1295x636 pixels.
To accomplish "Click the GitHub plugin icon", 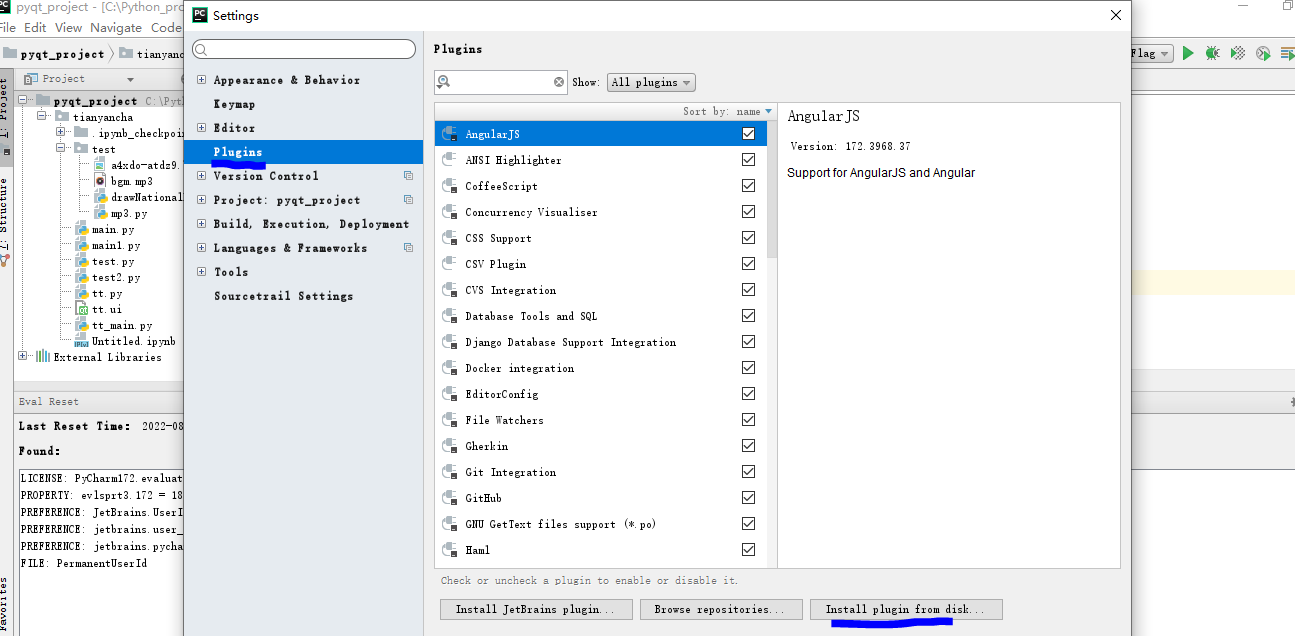I will click(450, 498).
